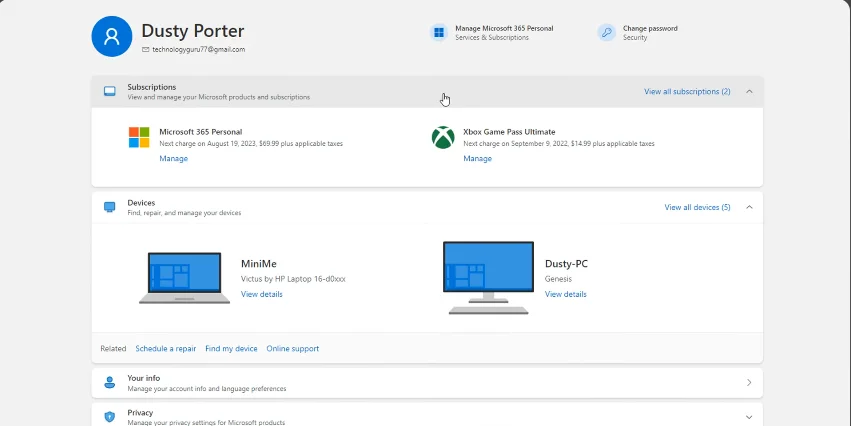Click 'Manage your account info and language preferences'

click(x=207, y=389)
